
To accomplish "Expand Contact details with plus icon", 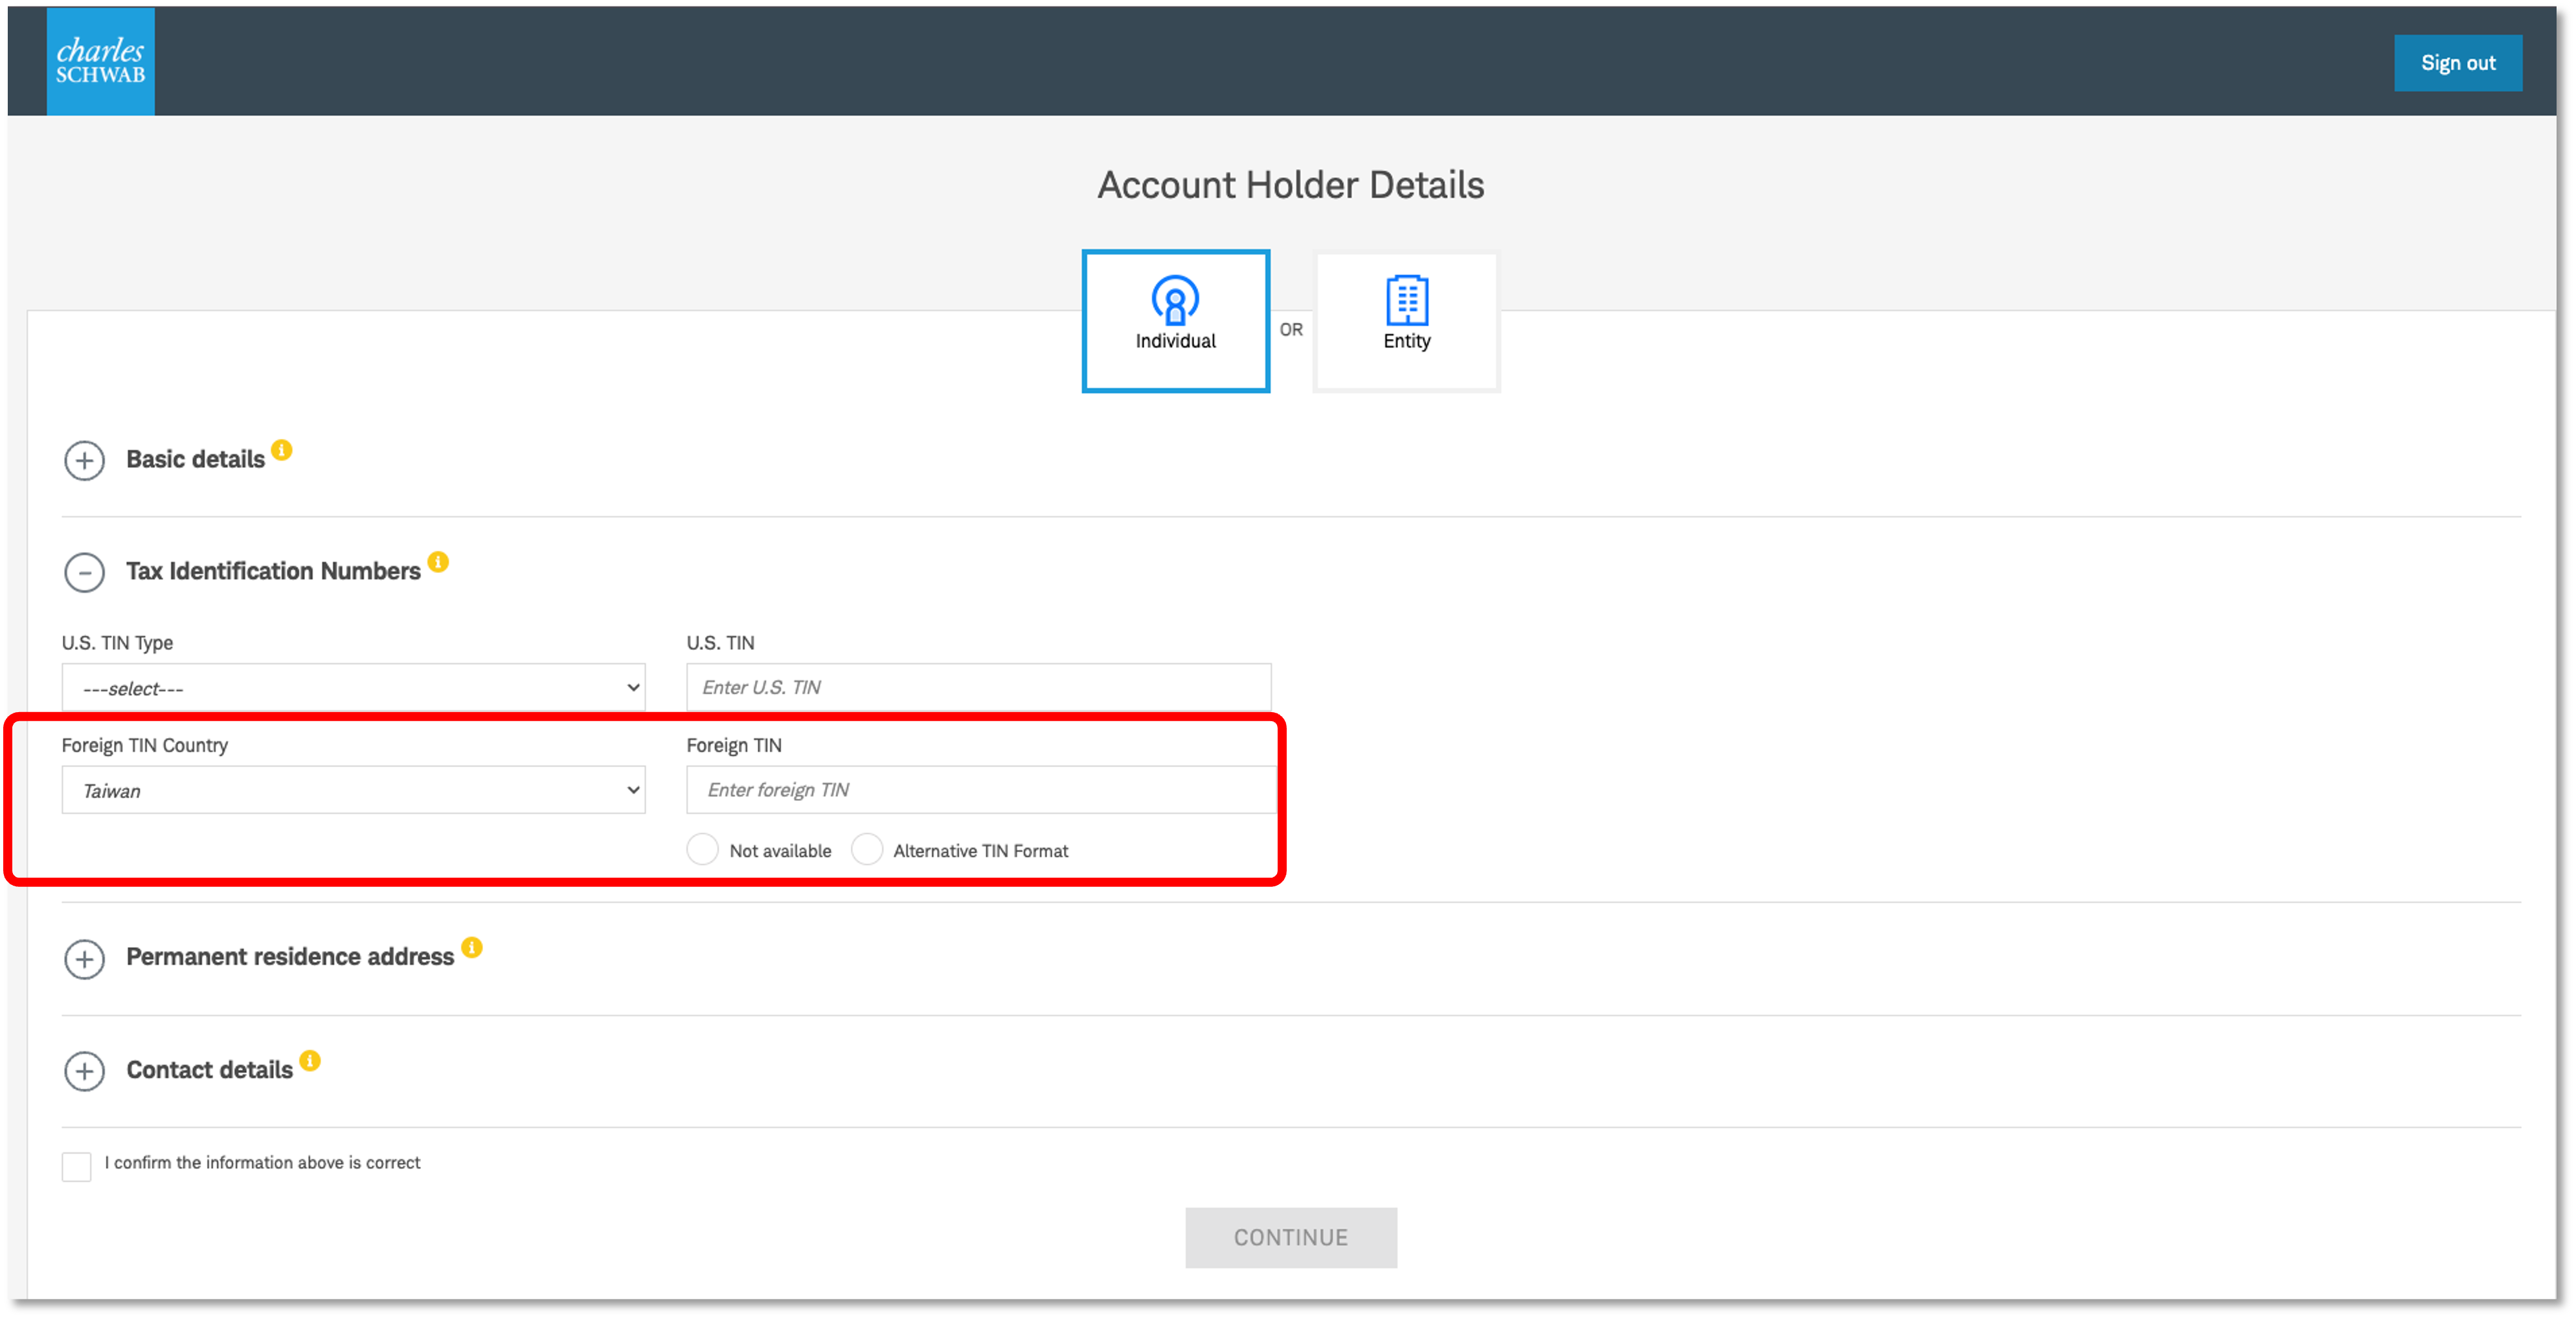I will point(85,1071).
